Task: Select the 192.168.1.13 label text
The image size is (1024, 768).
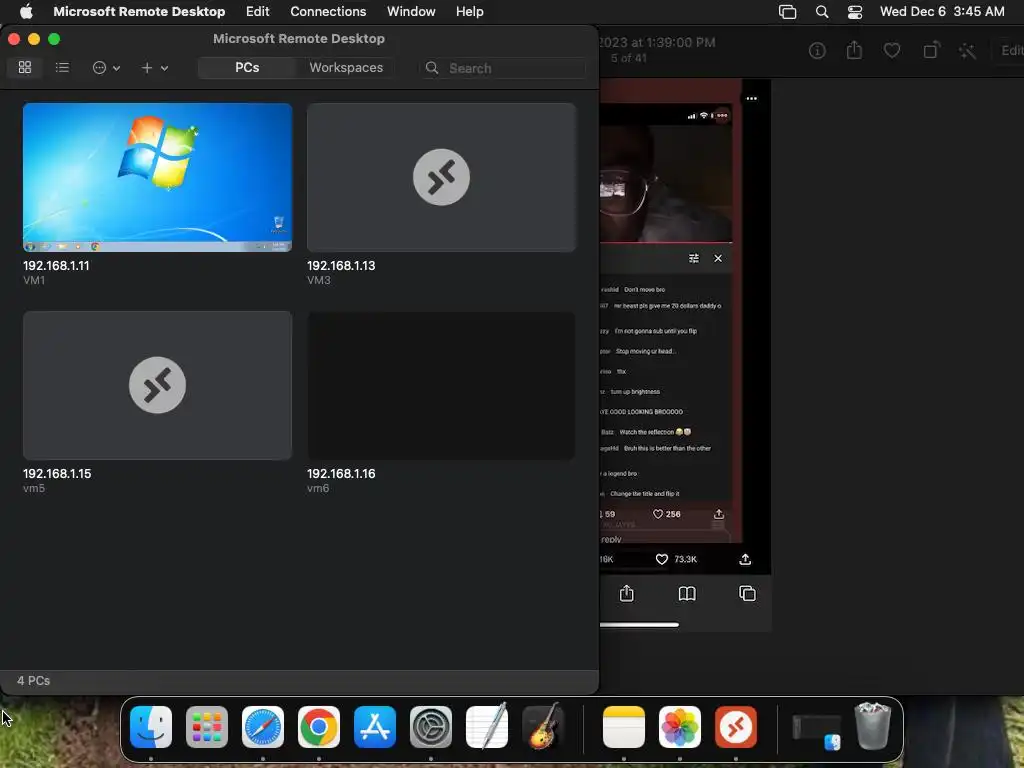Action: [341, 266]
